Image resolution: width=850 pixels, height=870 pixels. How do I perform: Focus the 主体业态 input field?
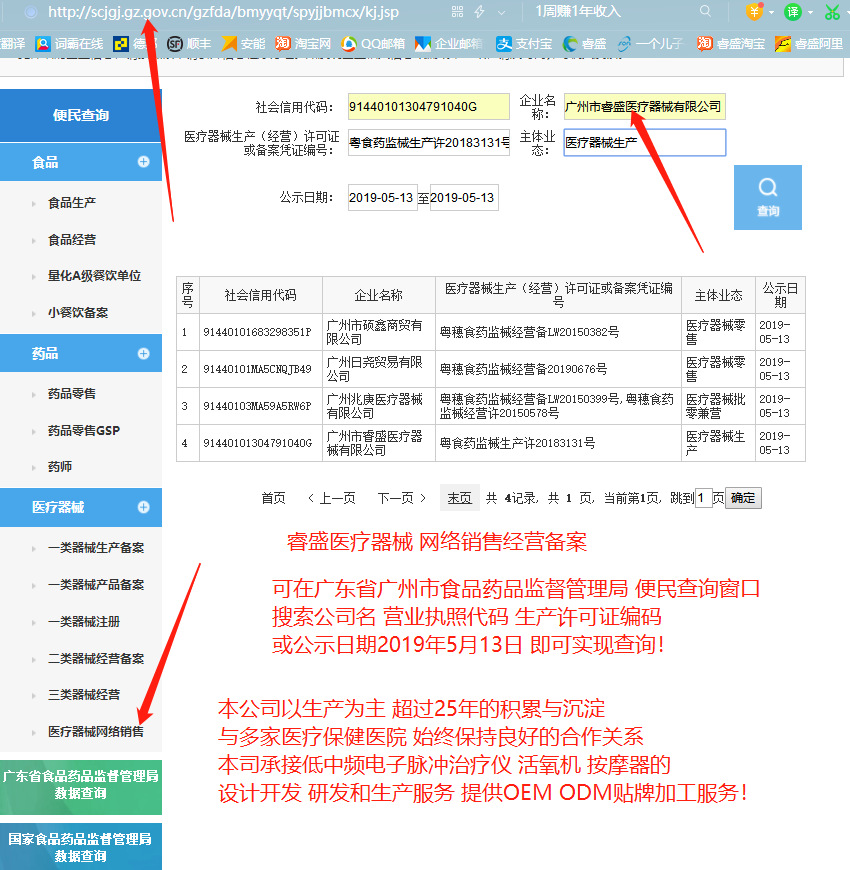click(644, 143)
